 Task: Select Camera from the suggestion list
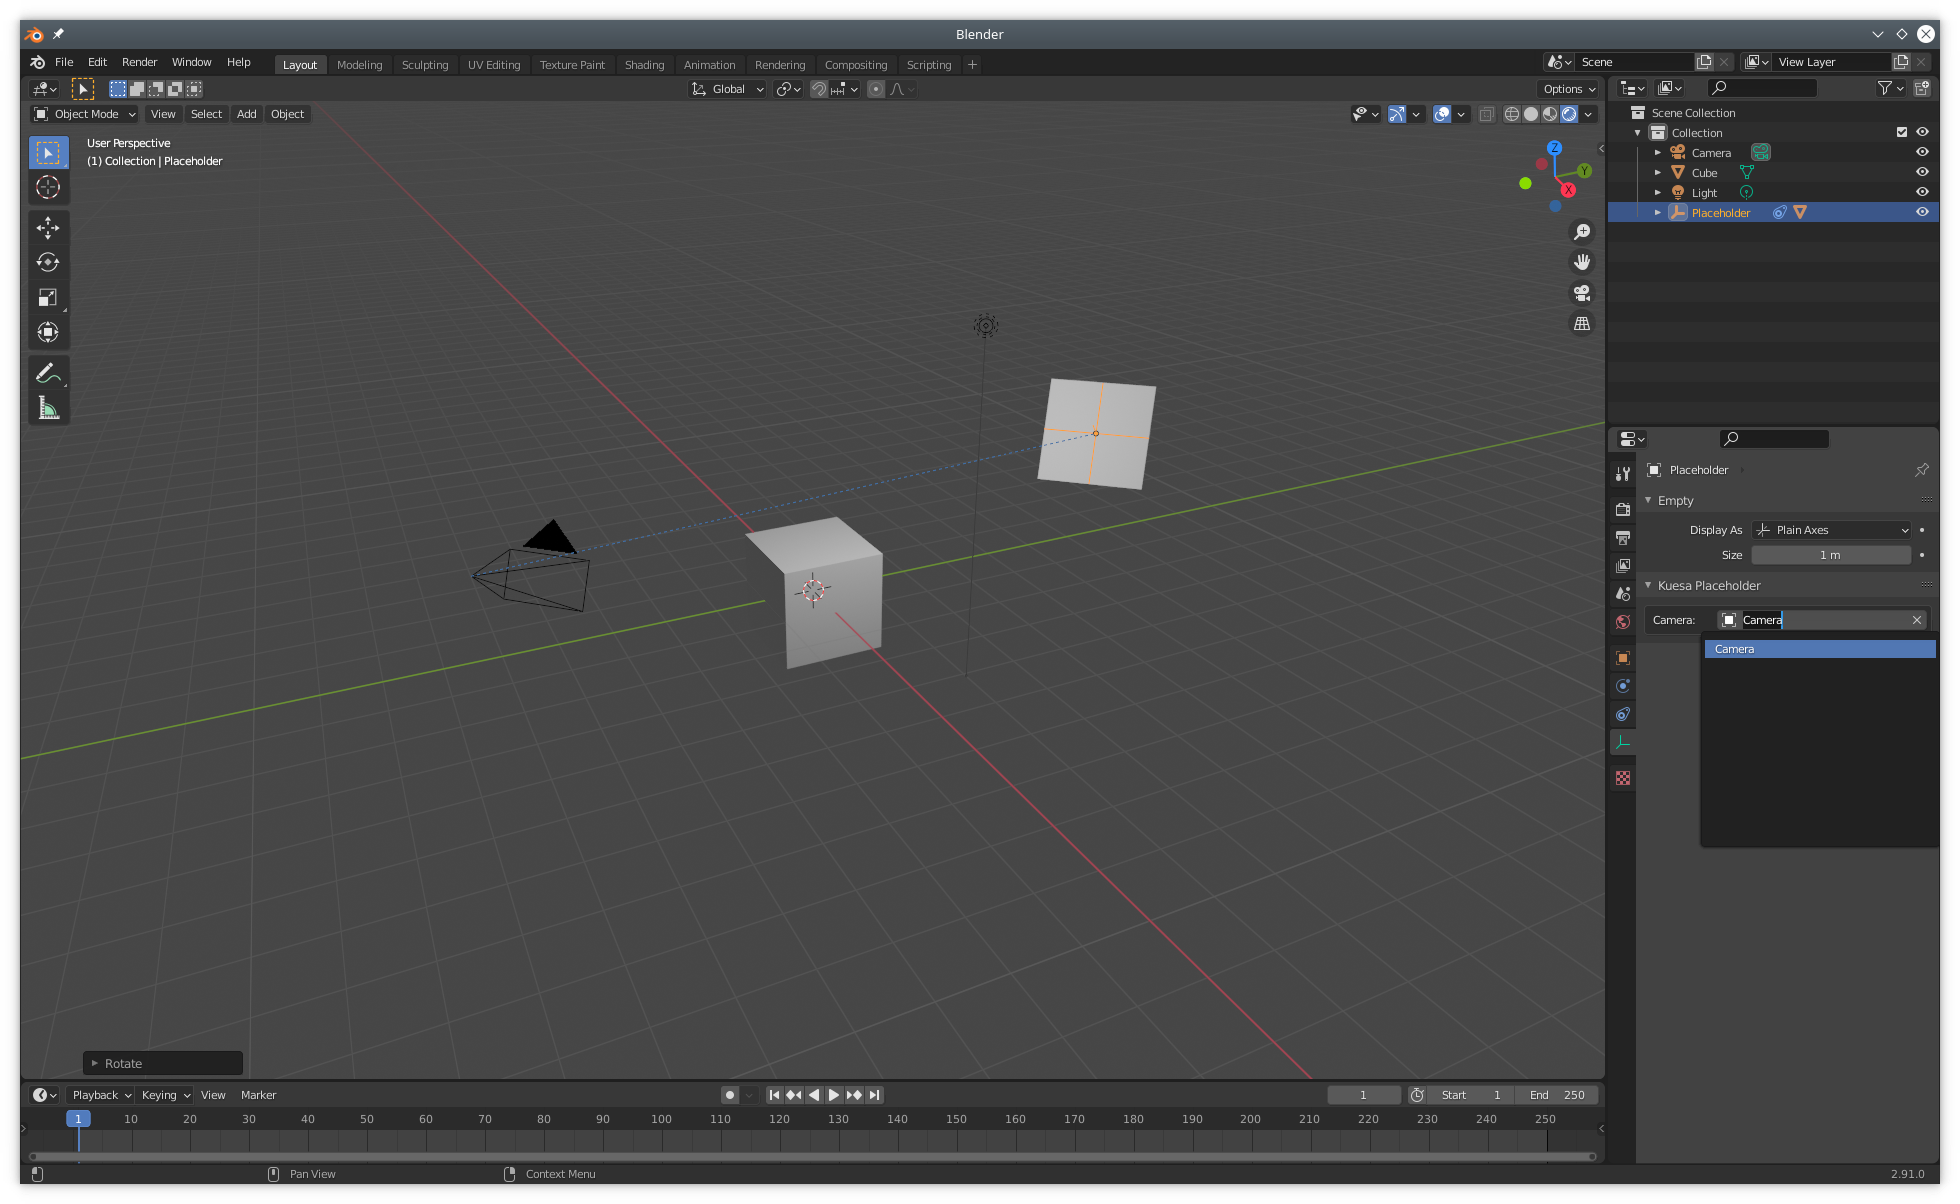point(1820,649)
